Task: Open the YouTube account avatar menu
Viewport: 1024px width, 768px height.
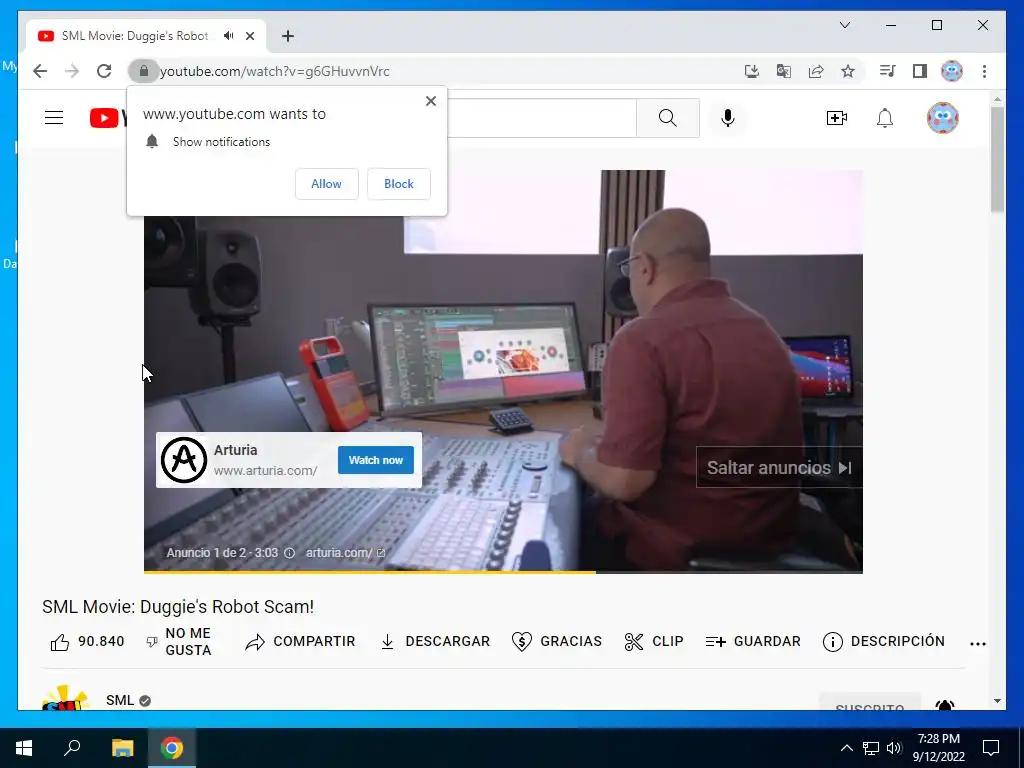Action: click(x=943, y=118)
